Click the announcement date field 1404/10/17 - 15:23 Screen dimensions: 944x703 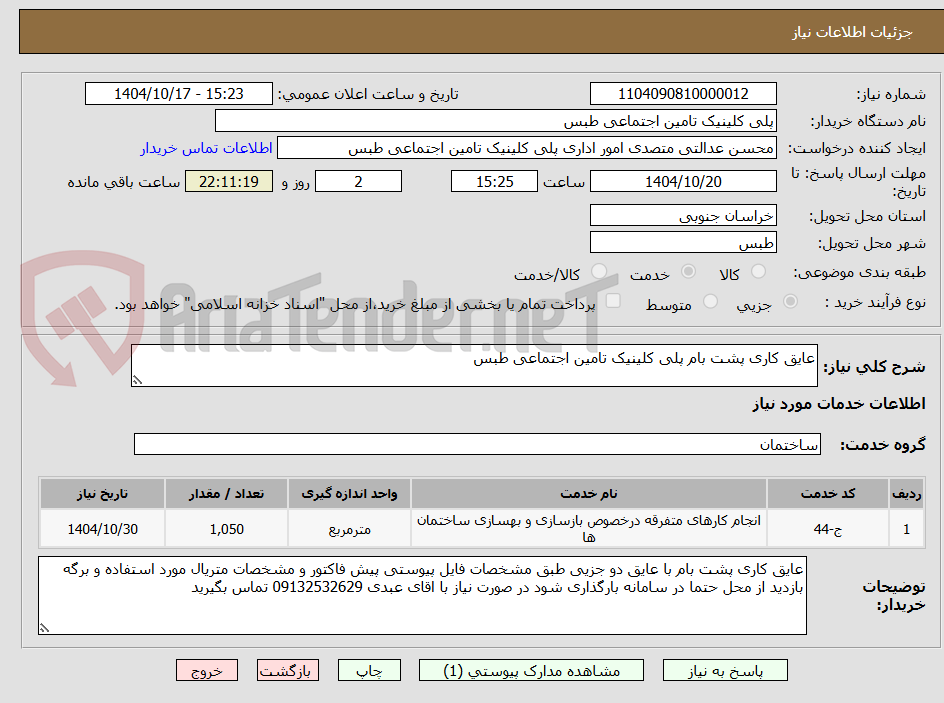179,94
